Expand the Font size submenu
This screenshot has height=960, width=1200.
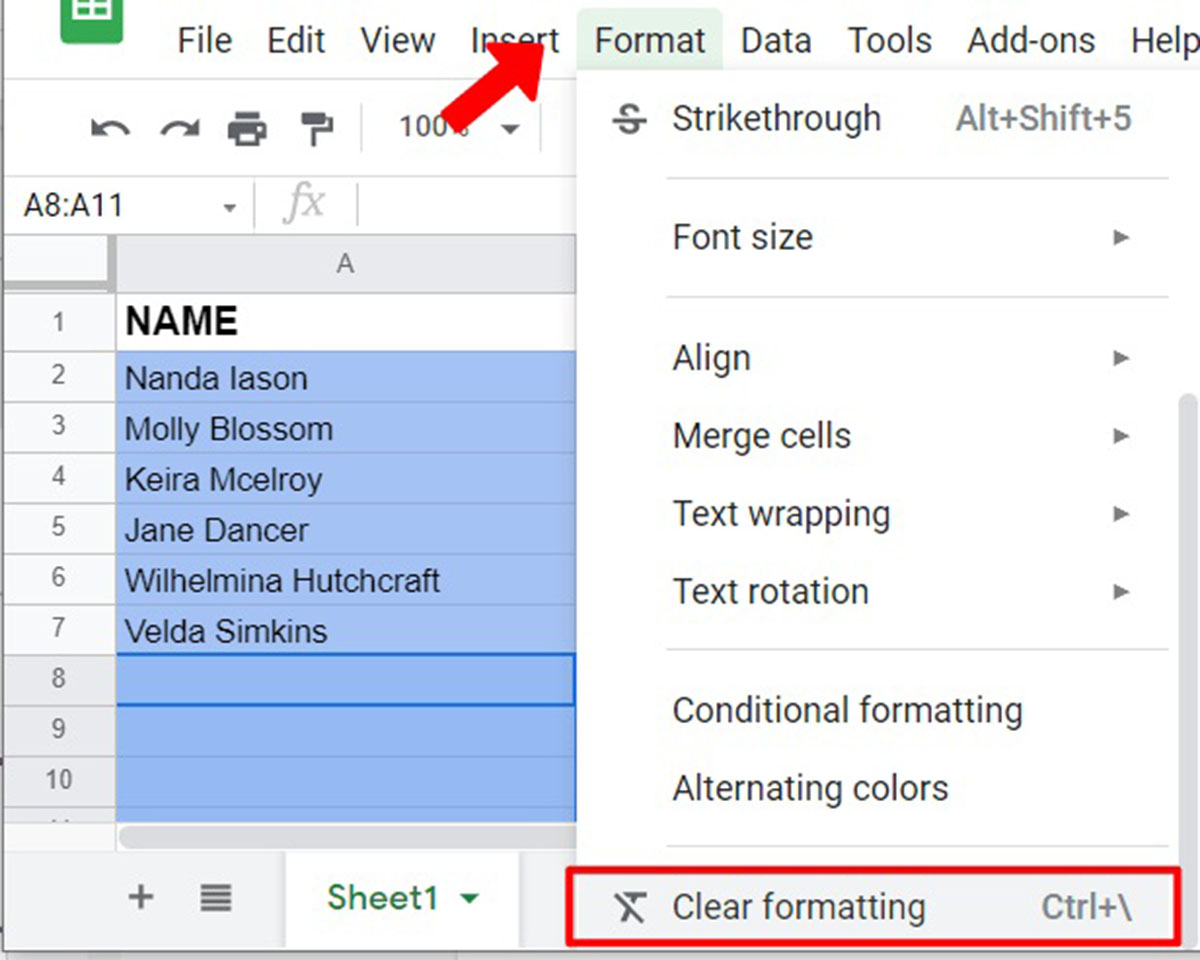coord(900,237)
